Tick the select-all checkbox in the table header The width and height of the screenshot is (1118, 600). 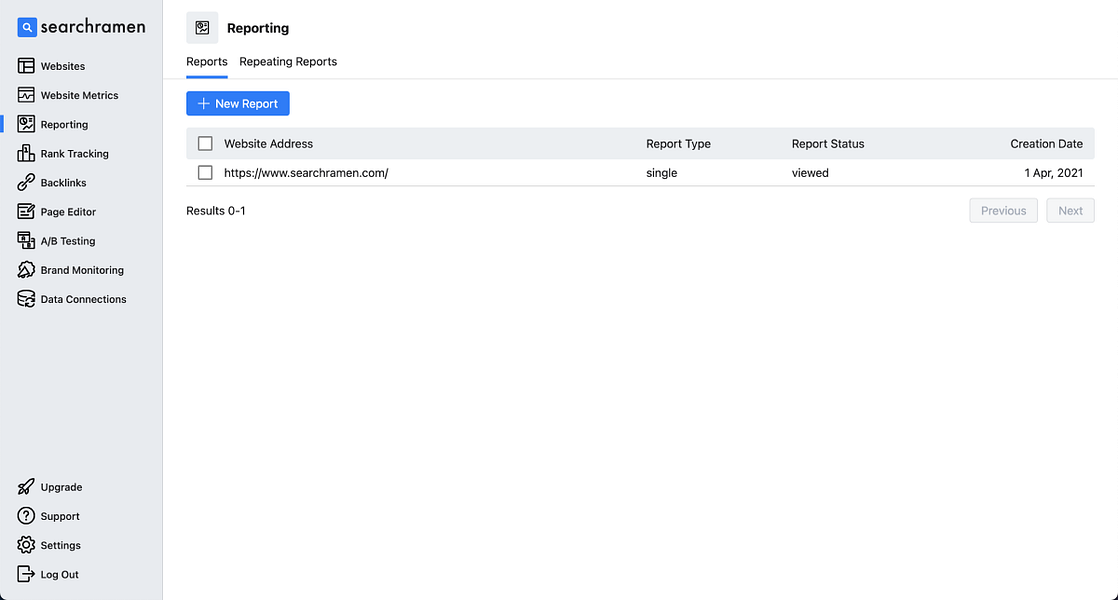point(205,143)
